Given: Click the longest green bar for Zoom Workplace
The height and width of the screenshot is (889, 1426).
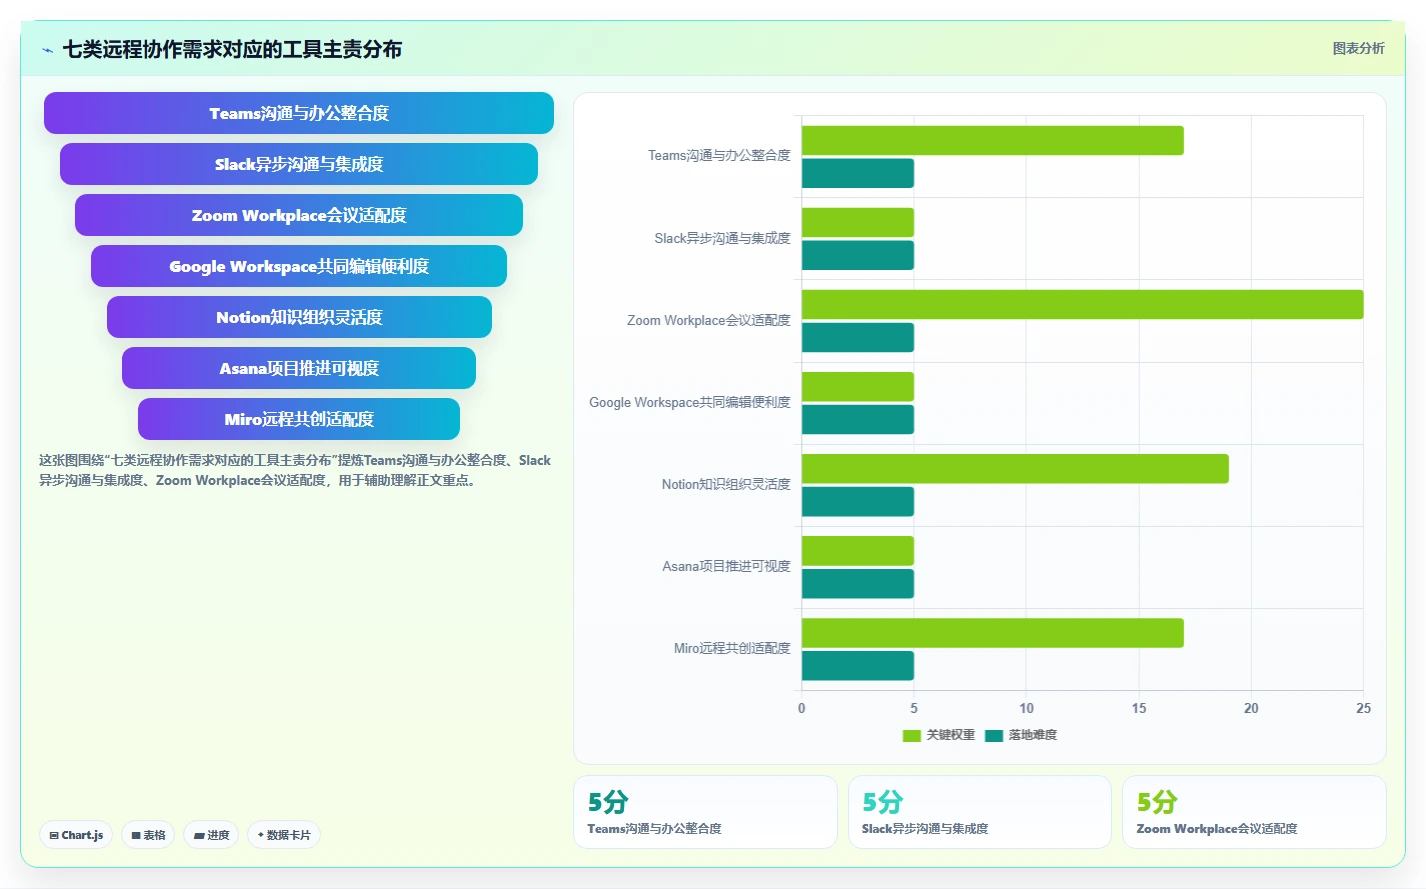Looking at the screenshot, I should (1082, 304).
